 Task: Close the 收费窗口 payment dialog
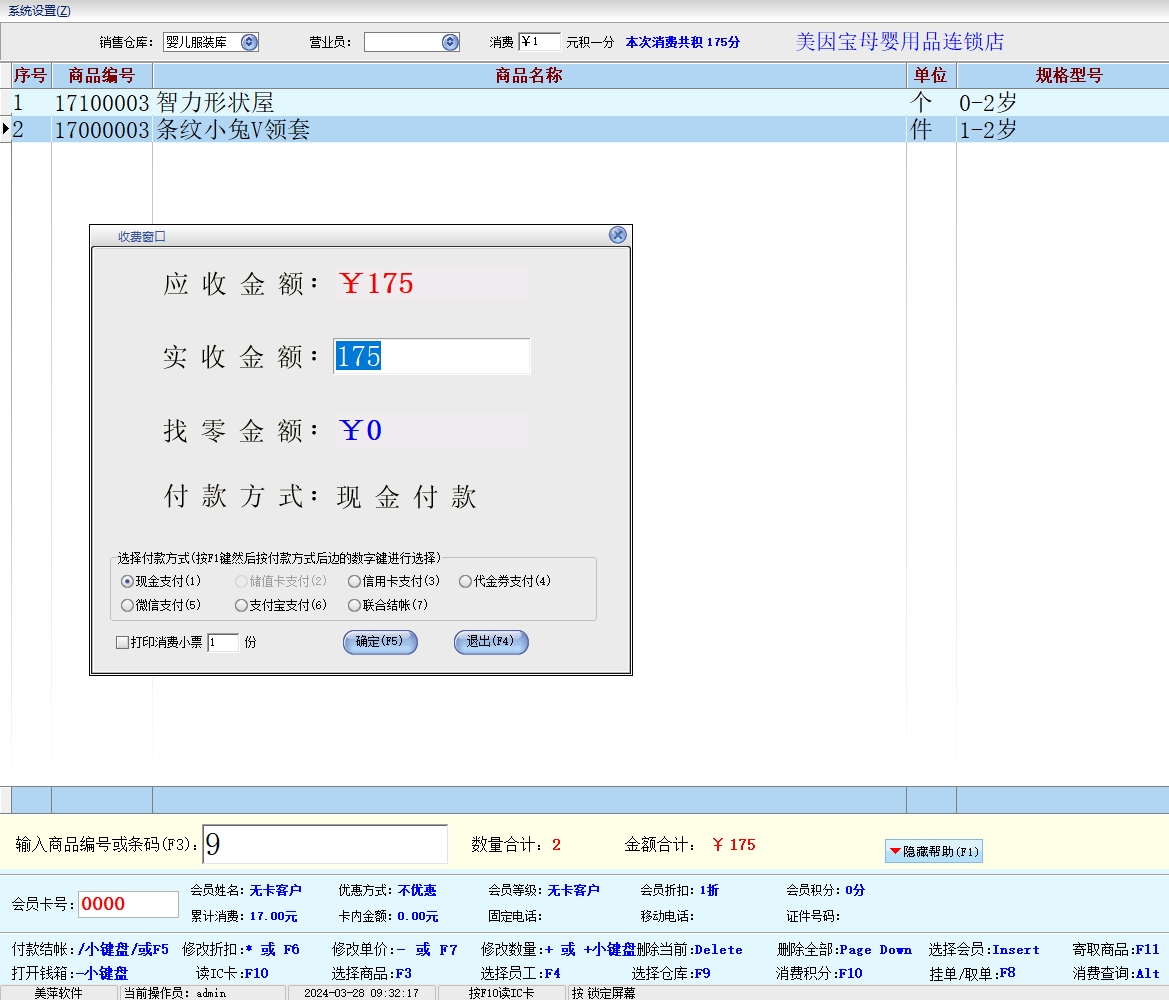tap(617, 235)
